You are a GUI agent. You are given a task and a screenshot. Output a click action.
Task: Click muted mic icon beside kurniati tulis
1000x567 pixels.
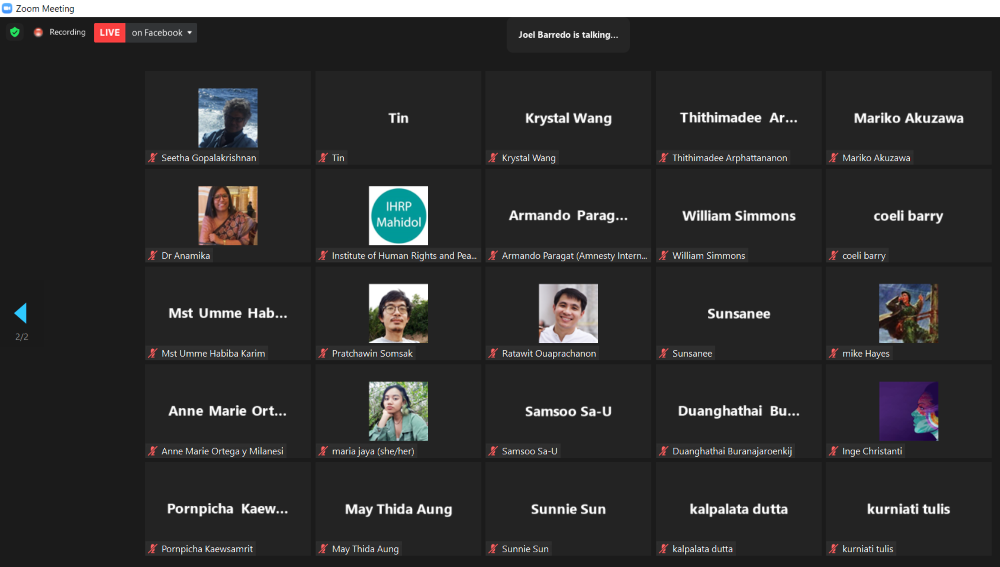point(834,549)
